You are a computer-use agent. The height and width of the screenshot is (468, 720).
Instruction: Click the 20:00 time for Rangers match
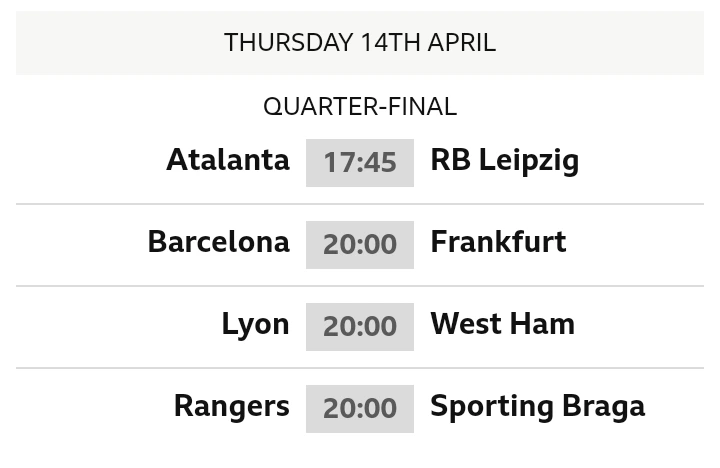[360, 408]
